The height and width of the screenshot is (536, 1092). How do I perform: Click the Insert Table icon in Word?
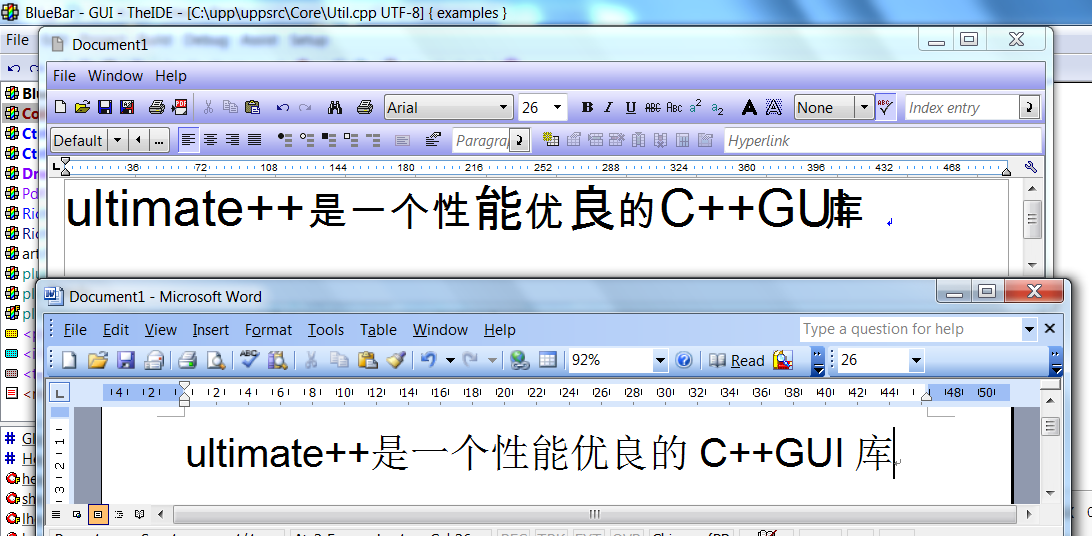(x=548, y=360)
